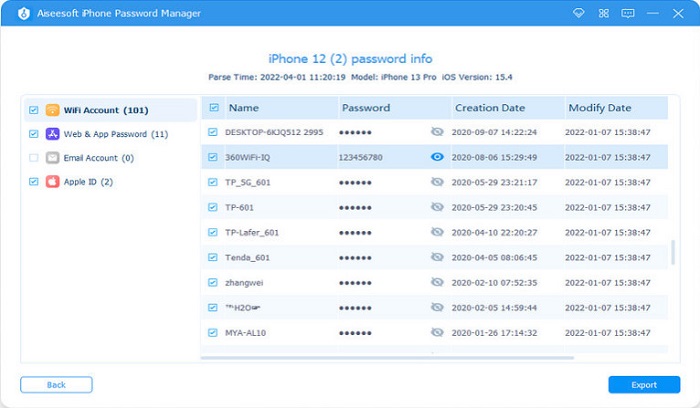This screenshot has width=700, height=408.
Task: Sort by Creation Date column header
Action: [490, 107]
